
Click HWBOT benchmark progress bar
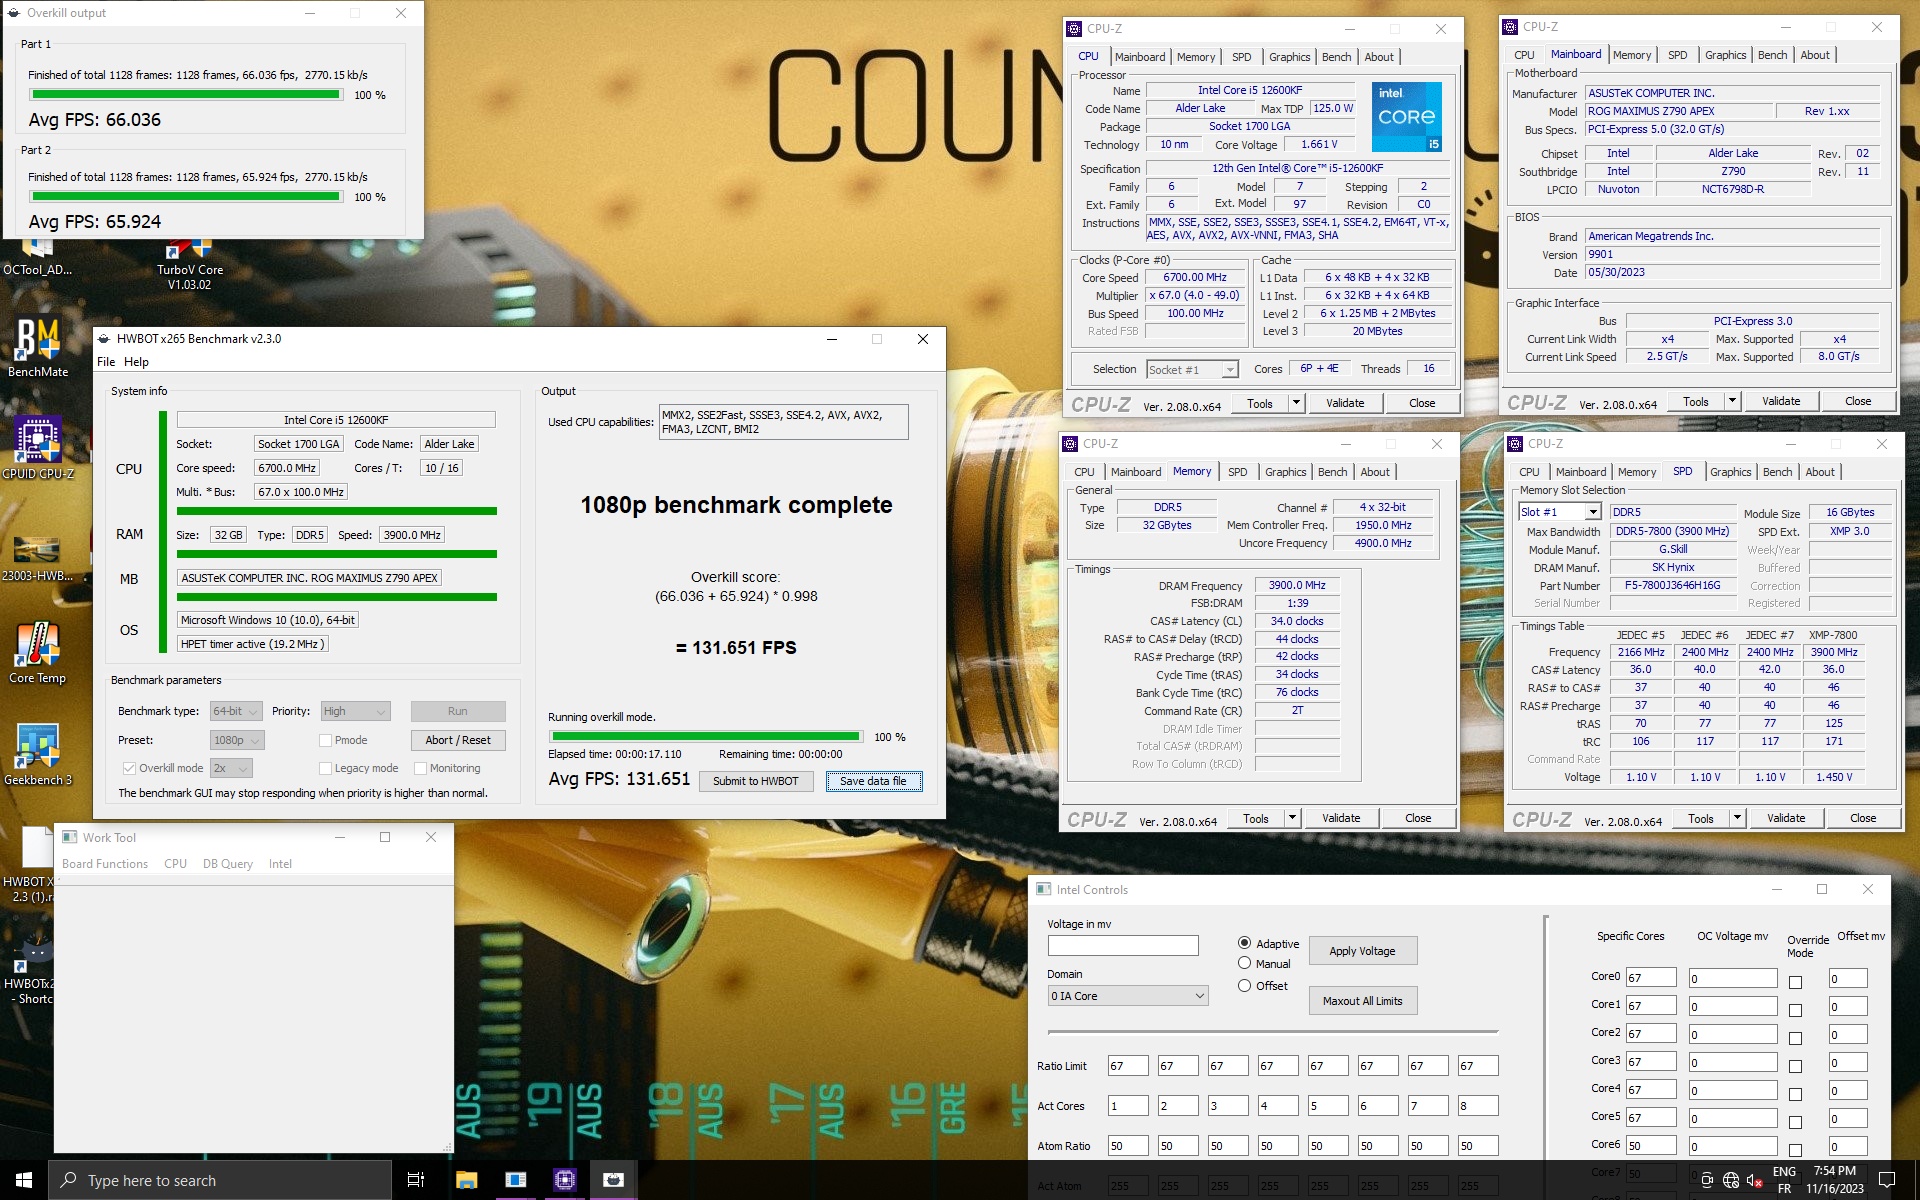[x=705, y=737]
